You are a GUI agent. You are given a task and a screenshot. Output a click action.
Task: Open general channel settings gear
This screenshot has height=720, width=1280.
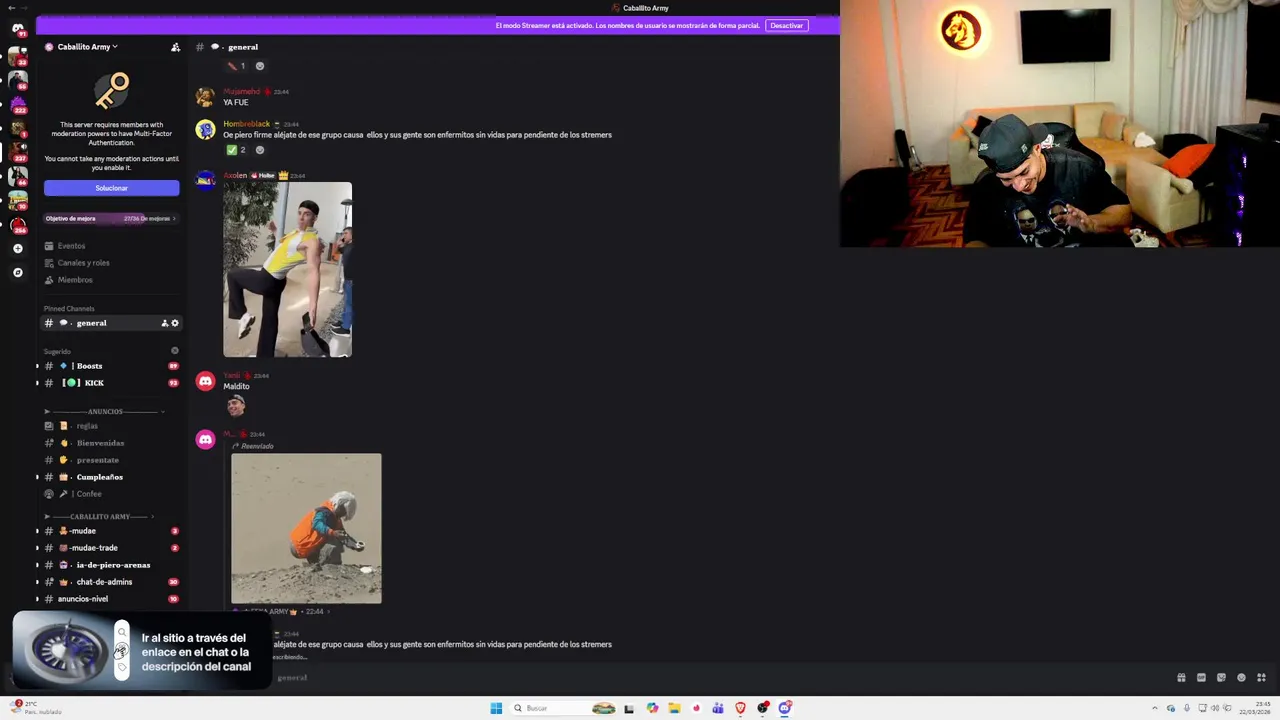[175, 323]
